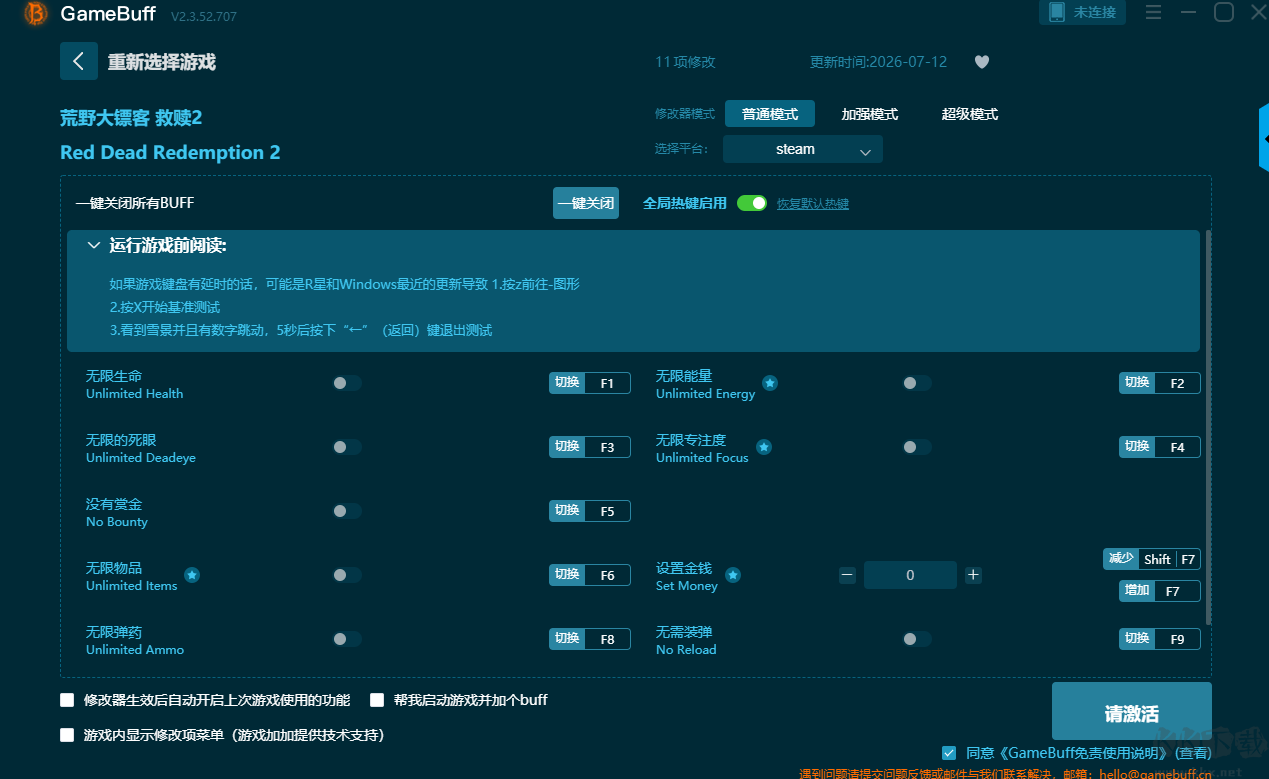Click the star badge next to Unlimited Items
Screen dimensions: 1269x779
(x=192, y=575)
